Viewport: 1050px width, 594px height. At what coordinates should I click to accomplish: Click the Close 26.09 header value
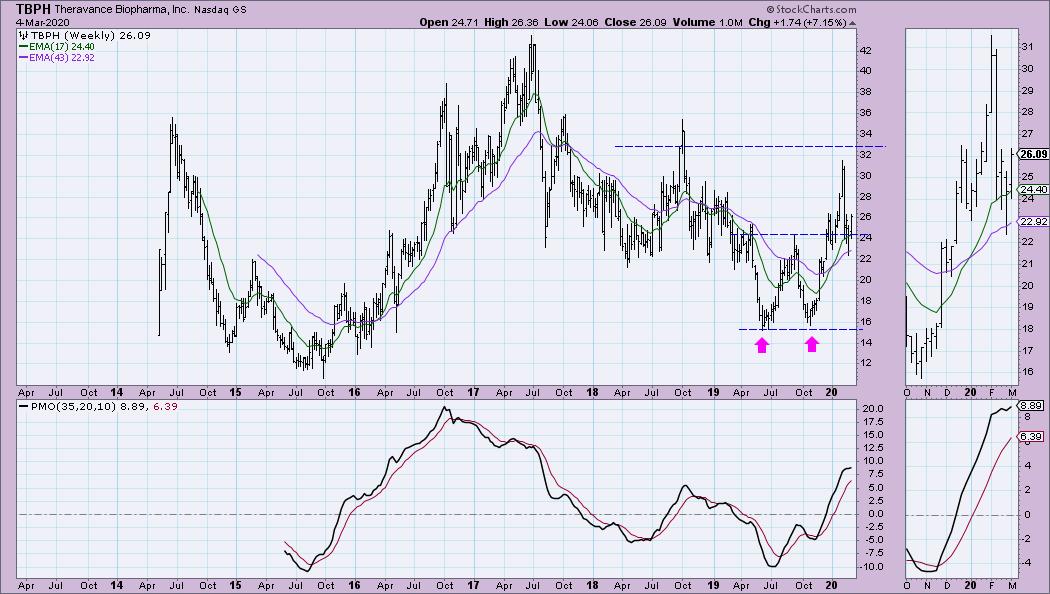pyautogui.click(x=635, y=22)
